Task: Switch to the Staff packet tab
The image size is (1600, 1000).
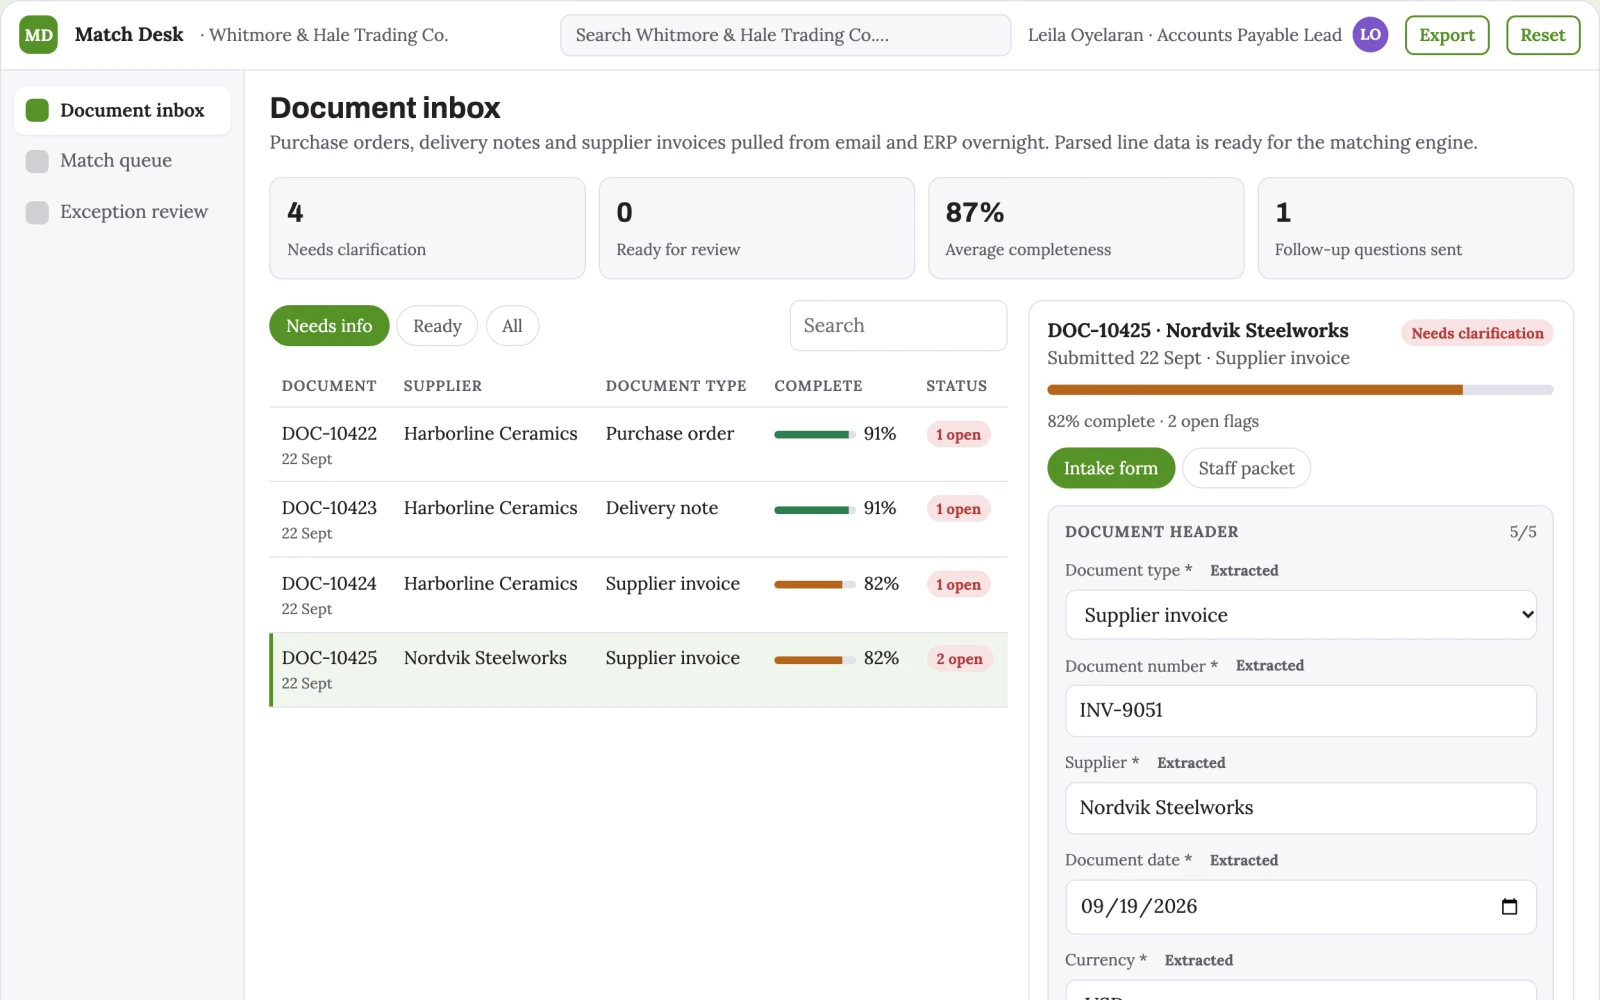Action: [1246, 468]
